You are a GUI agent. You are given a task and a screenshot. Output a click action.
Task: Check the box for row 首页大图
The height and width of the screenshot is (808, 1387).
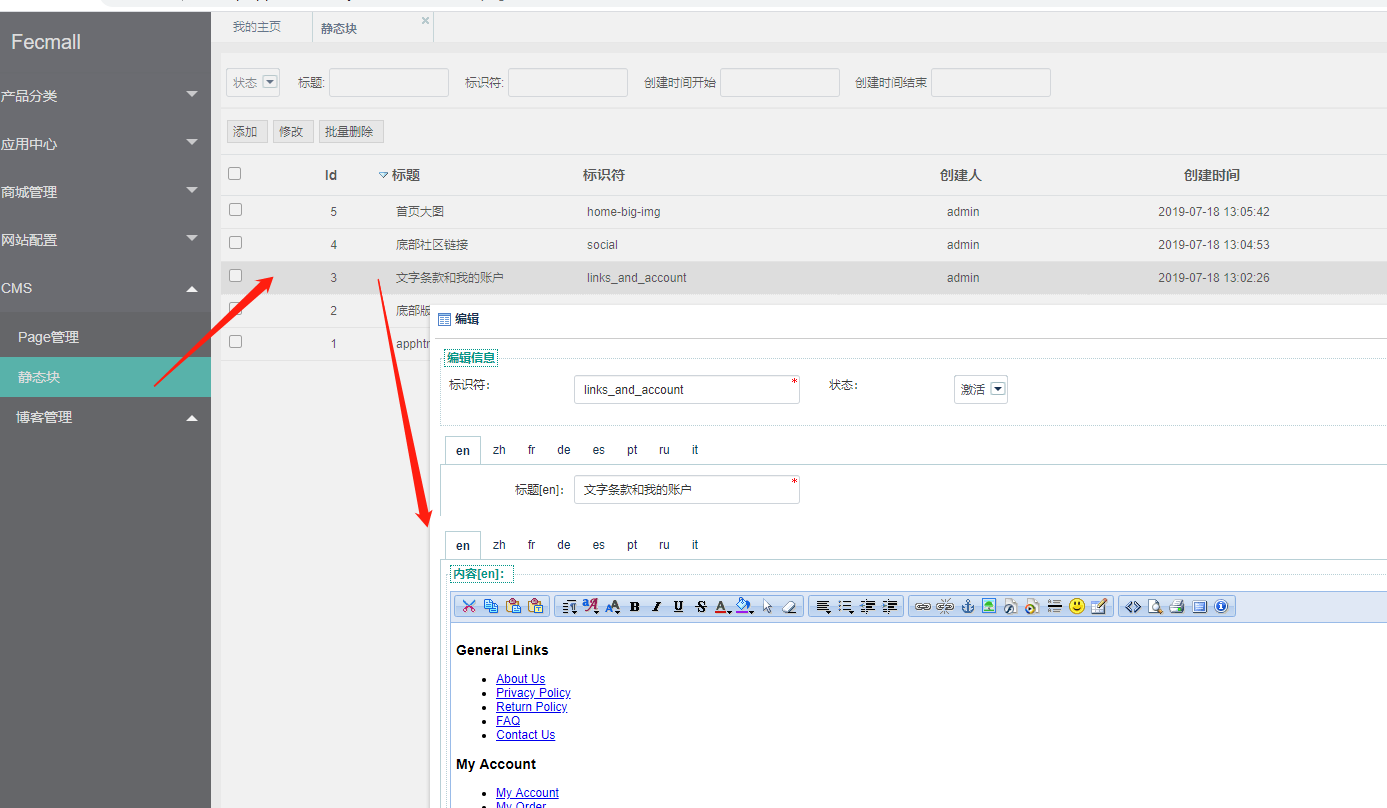235,210
